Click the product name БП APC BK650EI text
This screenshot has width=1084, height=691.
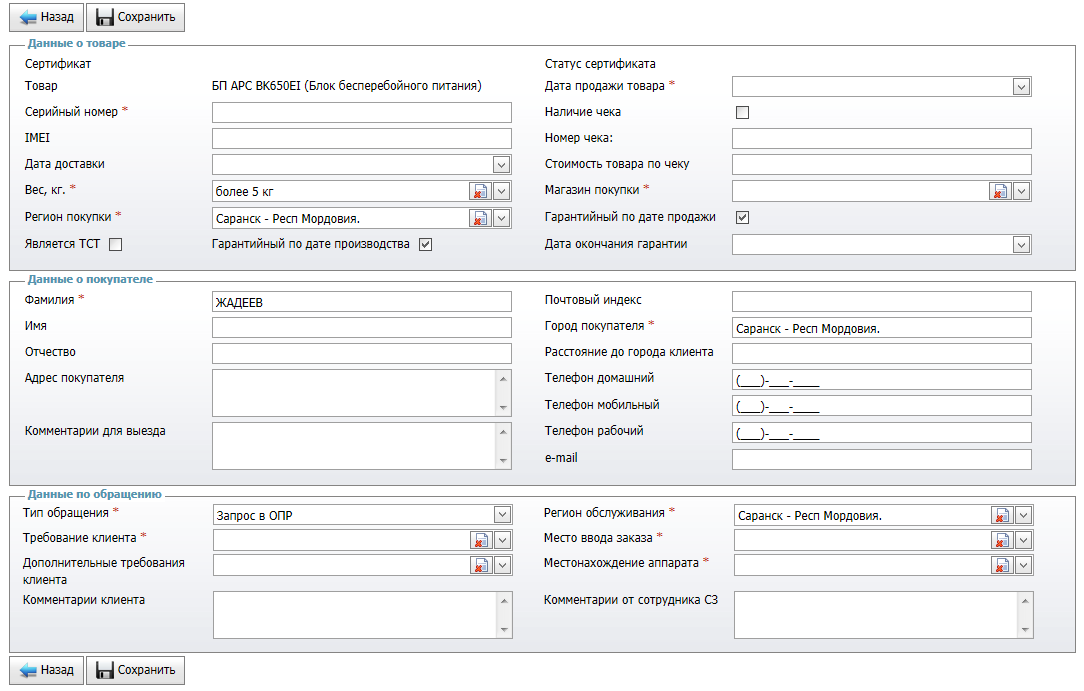coord(346,86)
